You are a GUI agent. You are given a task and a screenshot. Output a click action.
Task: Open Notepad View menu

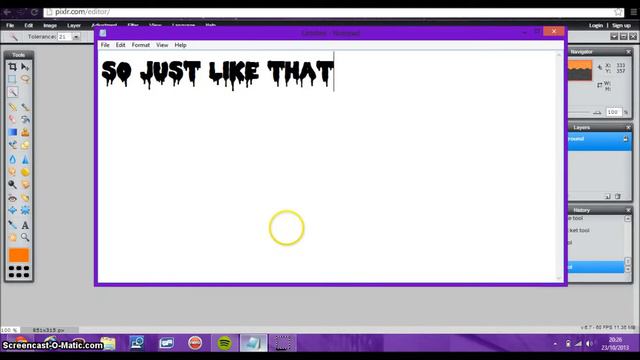pos(162,45)
